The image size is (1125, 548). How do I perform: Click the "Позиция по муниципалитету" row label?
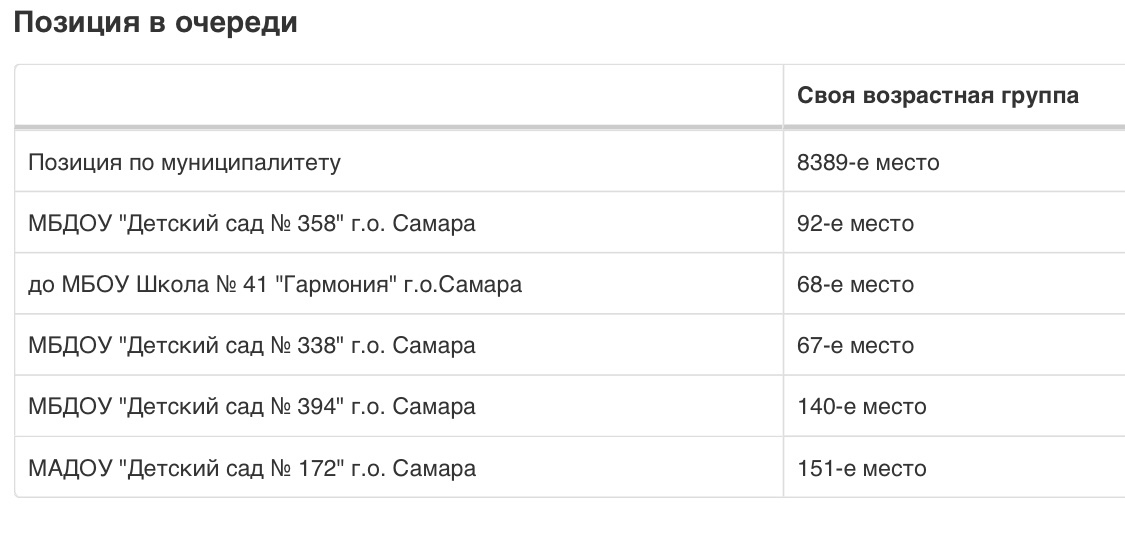click(x=184, y=163)
